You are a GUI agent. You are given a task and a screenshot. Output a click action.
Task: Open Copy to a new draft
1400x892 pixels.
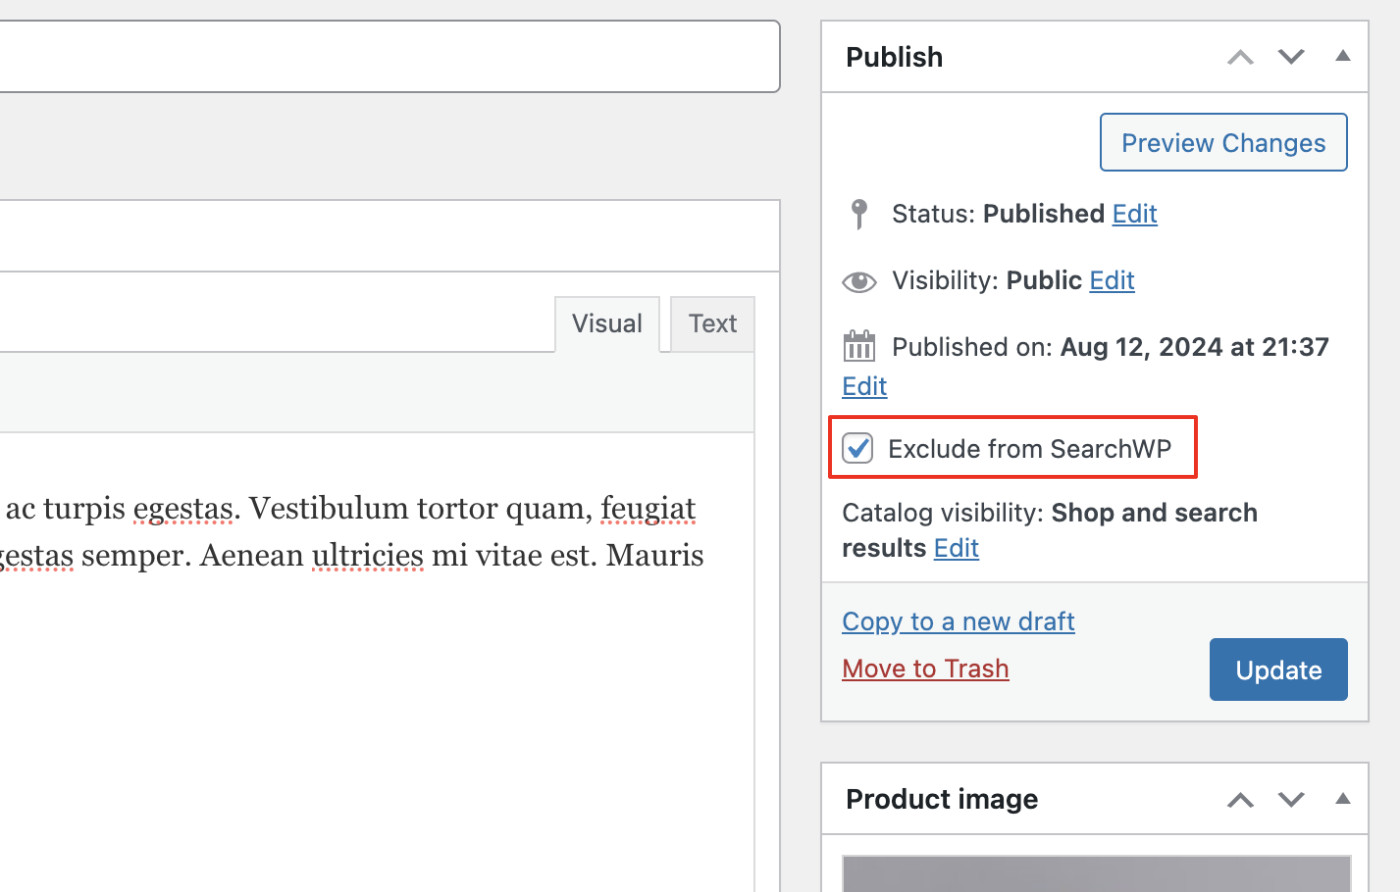[x=958, y=621]
